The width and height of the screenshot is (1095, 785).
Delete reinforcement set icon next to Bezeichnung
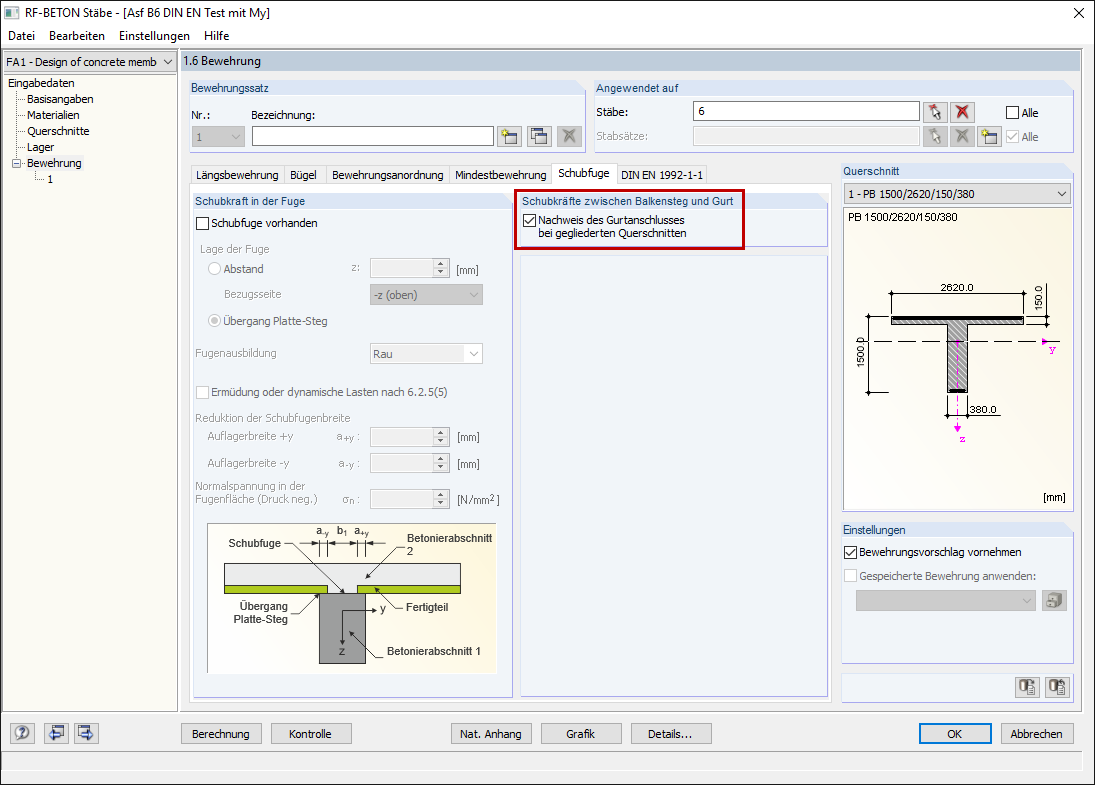tap(569, 136)
